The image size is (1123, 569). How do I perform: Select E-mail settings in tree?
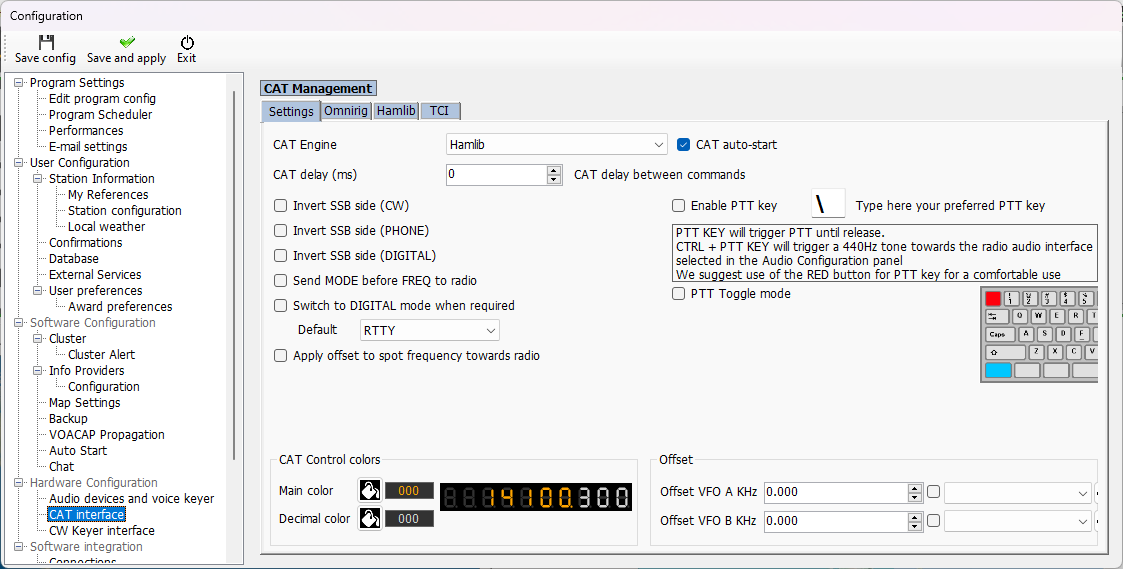pos(88,147)
